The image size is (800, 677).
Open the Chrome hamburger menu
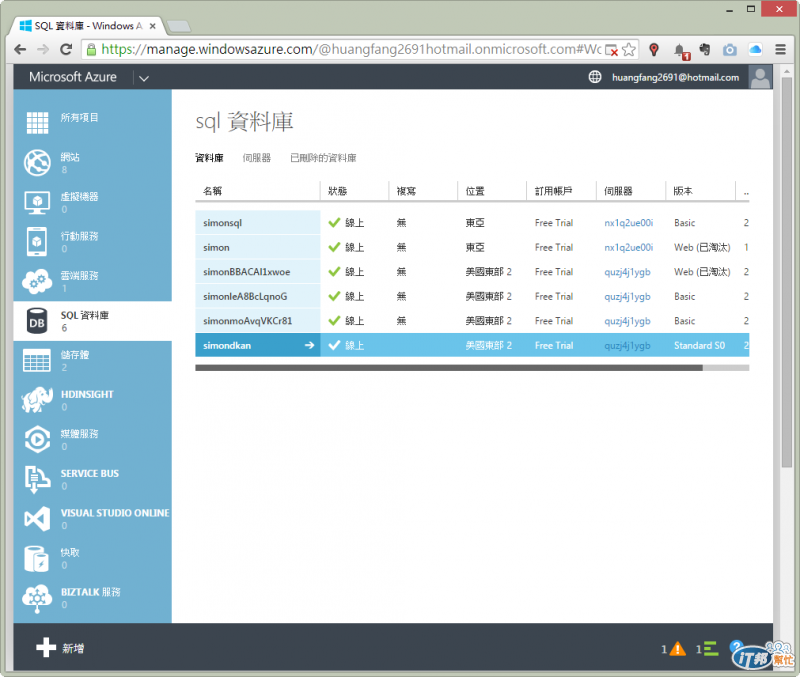pyautogui.click(x=780, y=49)
